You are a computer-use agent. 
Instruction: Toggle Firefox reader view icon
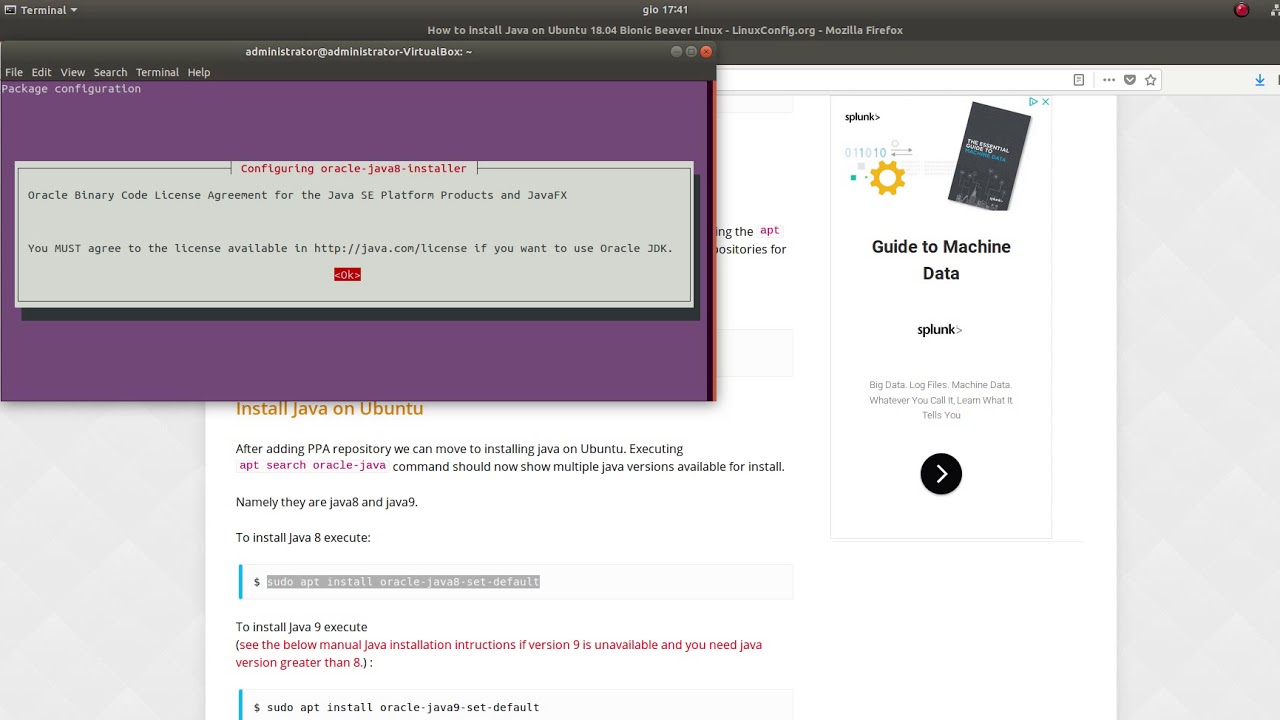pos(1079,80)
